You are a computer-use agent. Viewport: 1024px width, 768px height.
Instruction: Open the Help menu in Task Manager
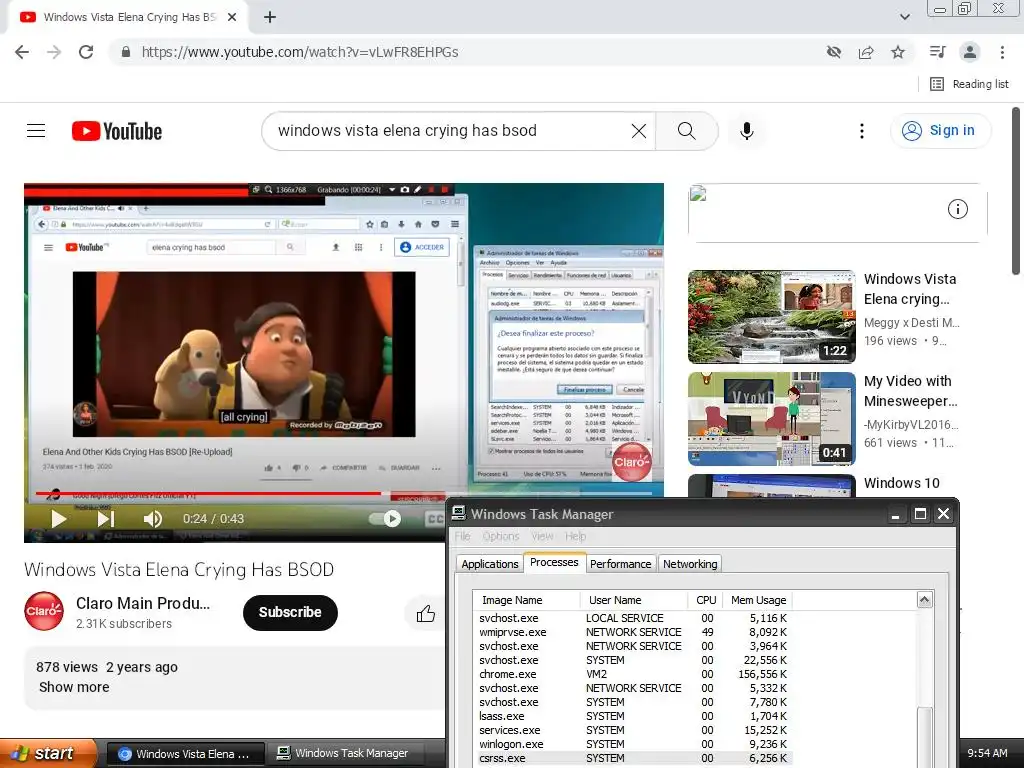coord(575,536)
